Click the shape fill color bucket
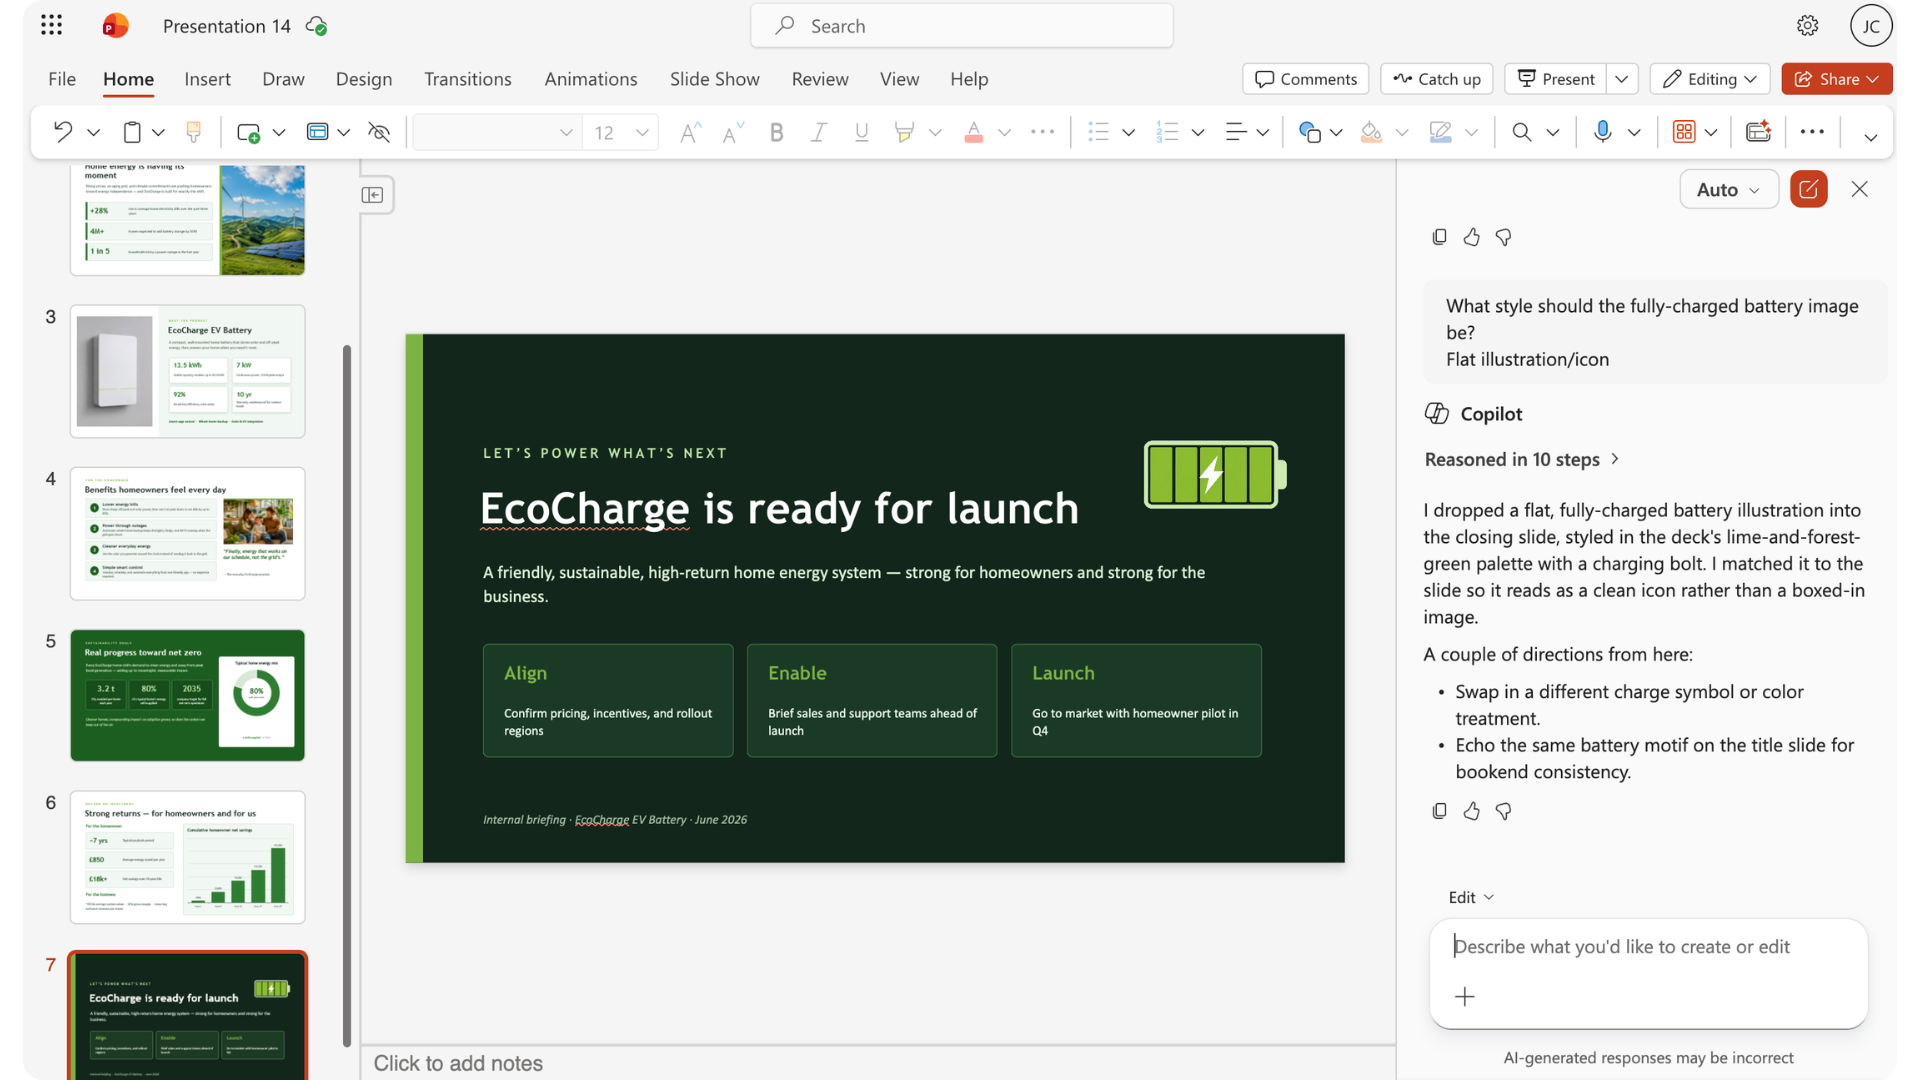This screenshot has width=1920, height=1080. [1371, 132]
